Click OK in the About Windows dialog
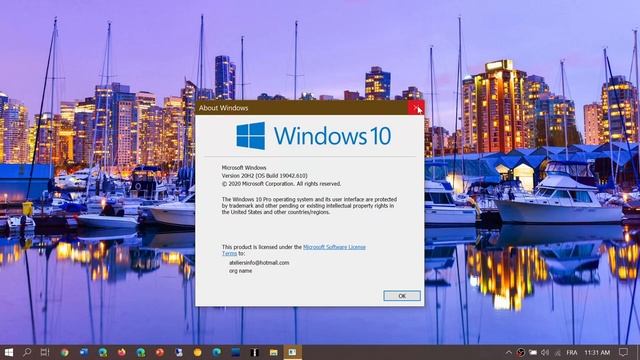This screenshot has width=640, height=360. point(402,296)
